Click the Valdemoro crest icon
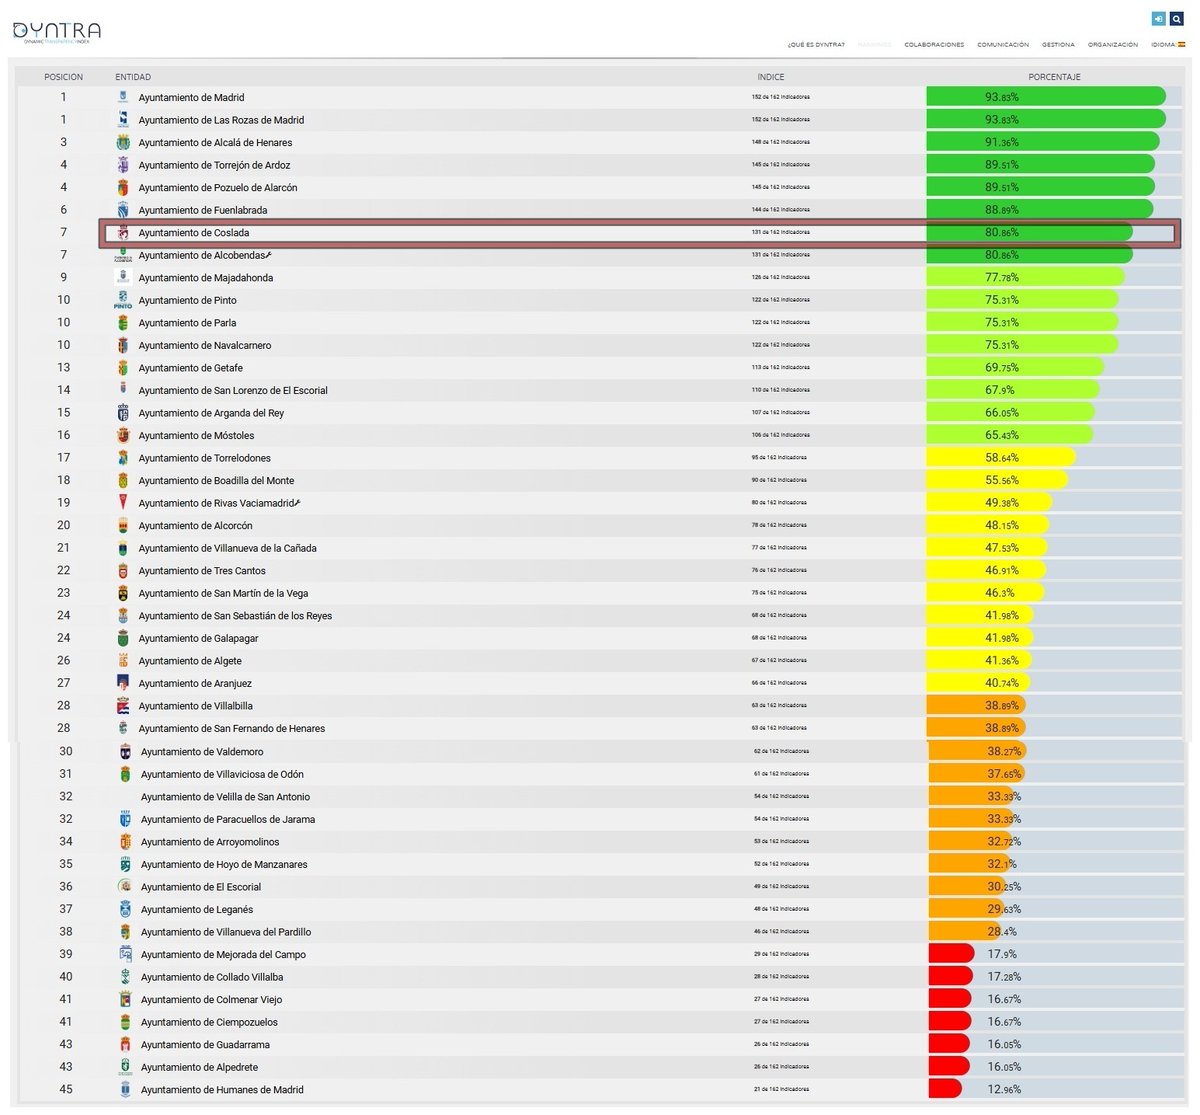1200x1115 pixels. point(125,752)
